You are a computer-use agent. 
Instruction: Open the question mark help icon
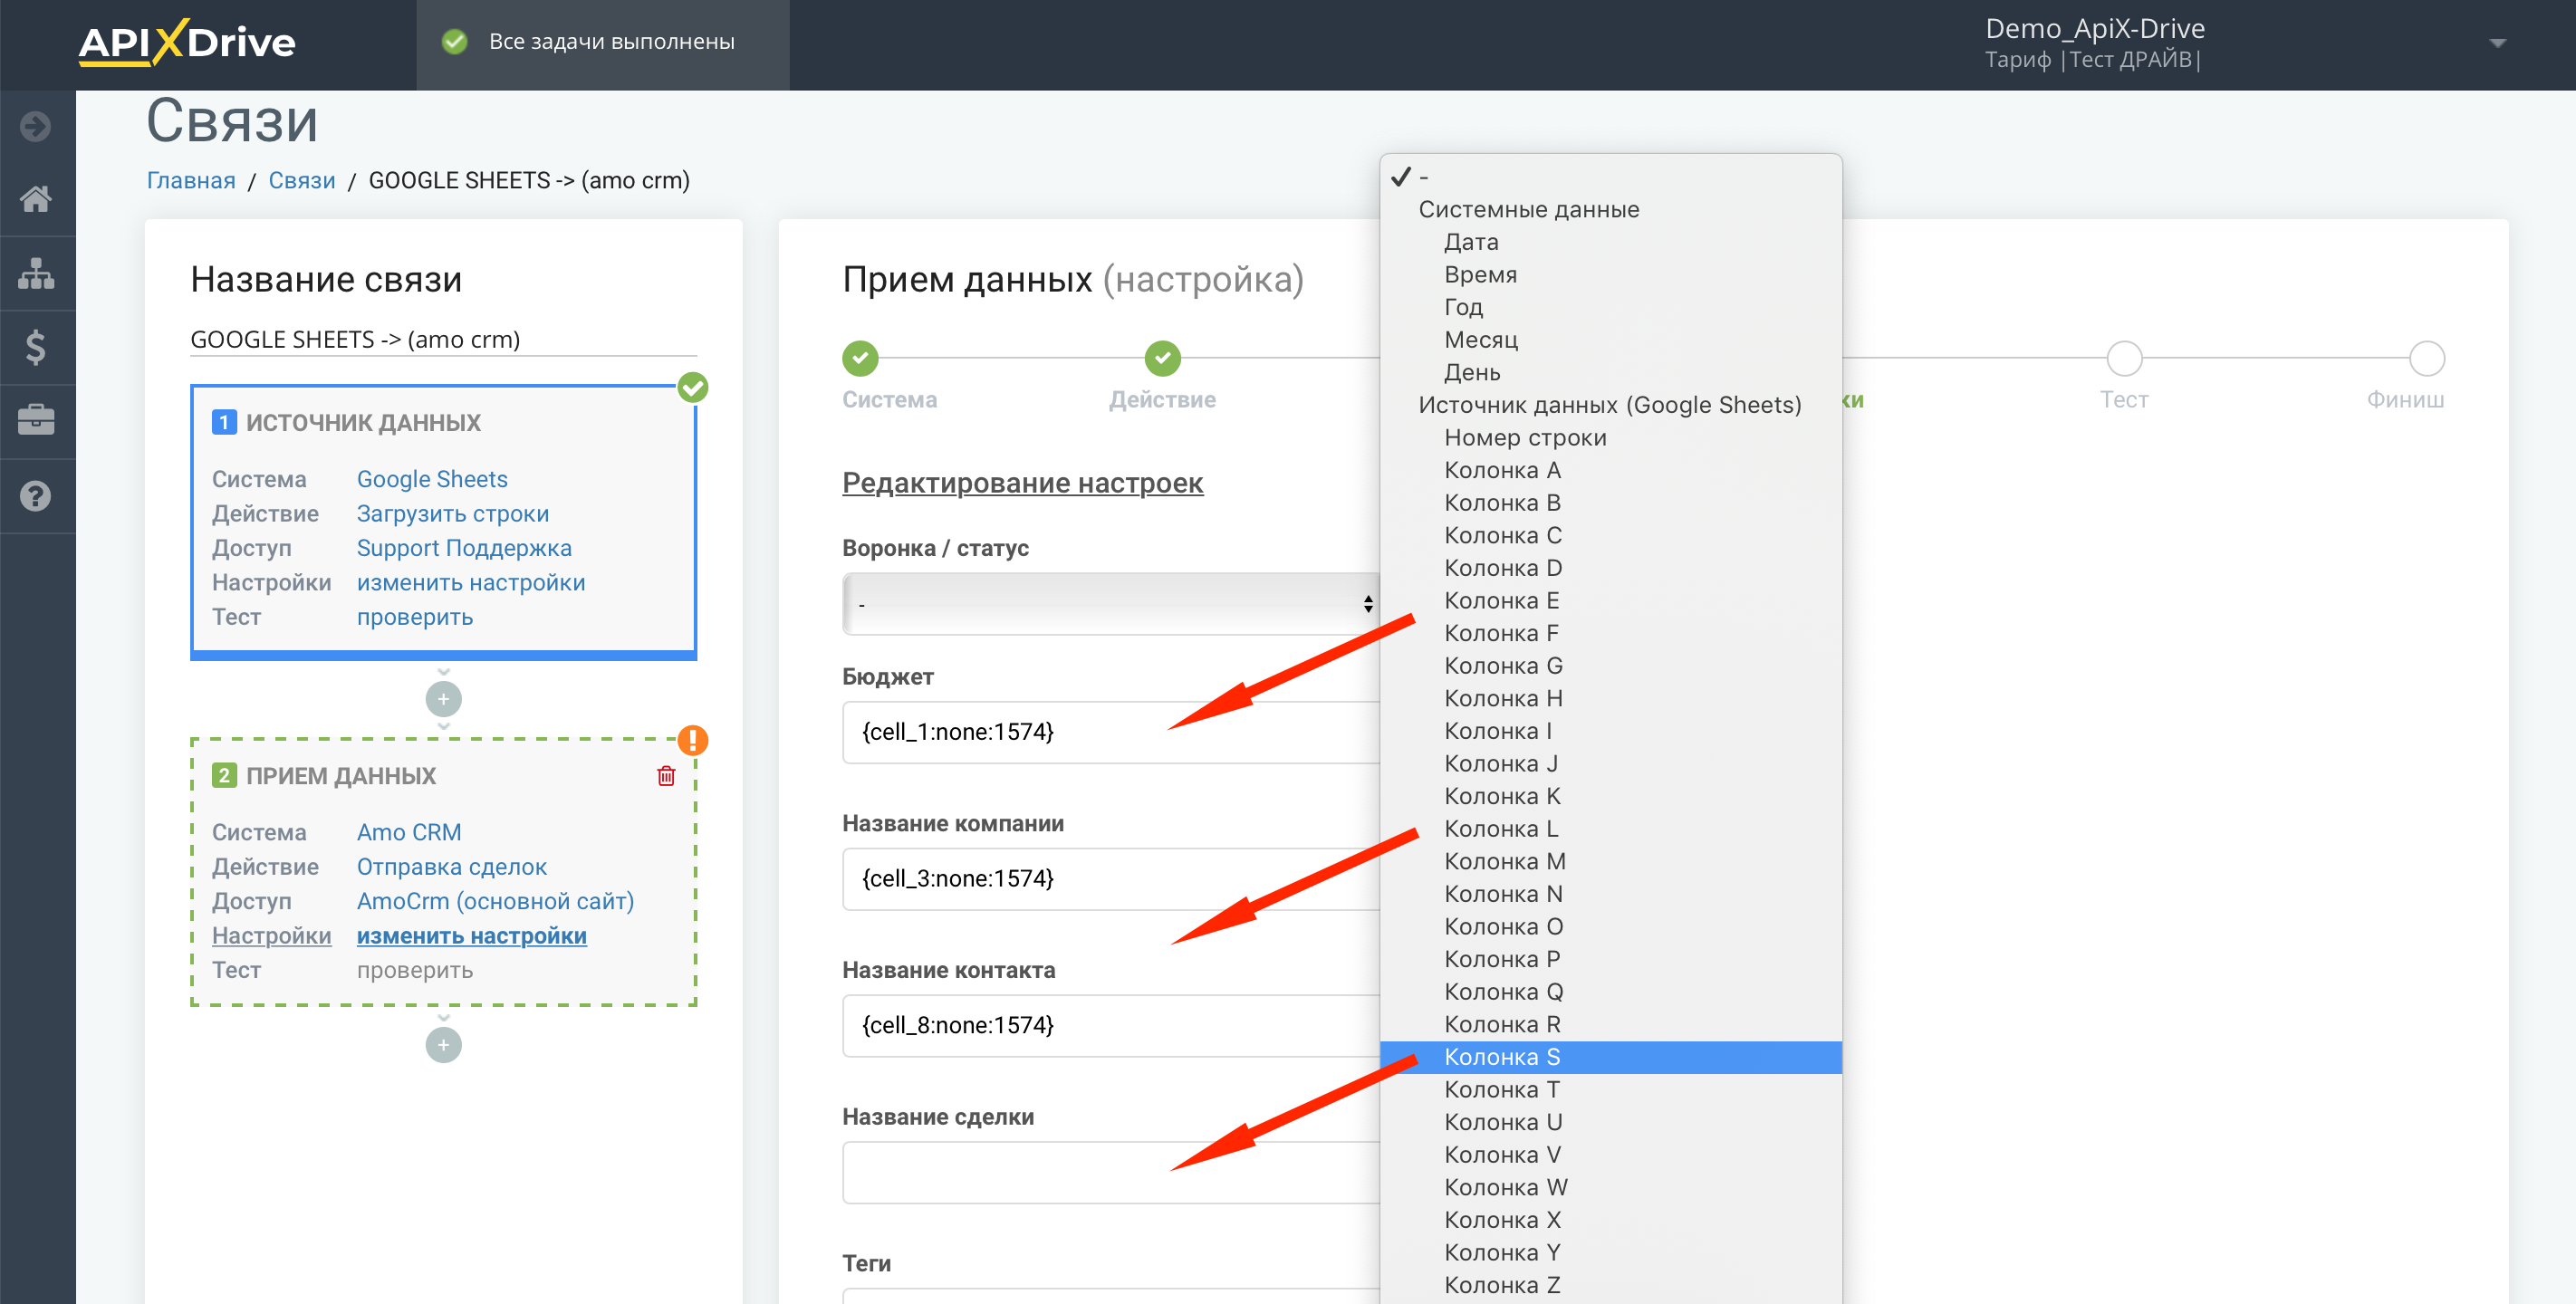pos(36,496)
